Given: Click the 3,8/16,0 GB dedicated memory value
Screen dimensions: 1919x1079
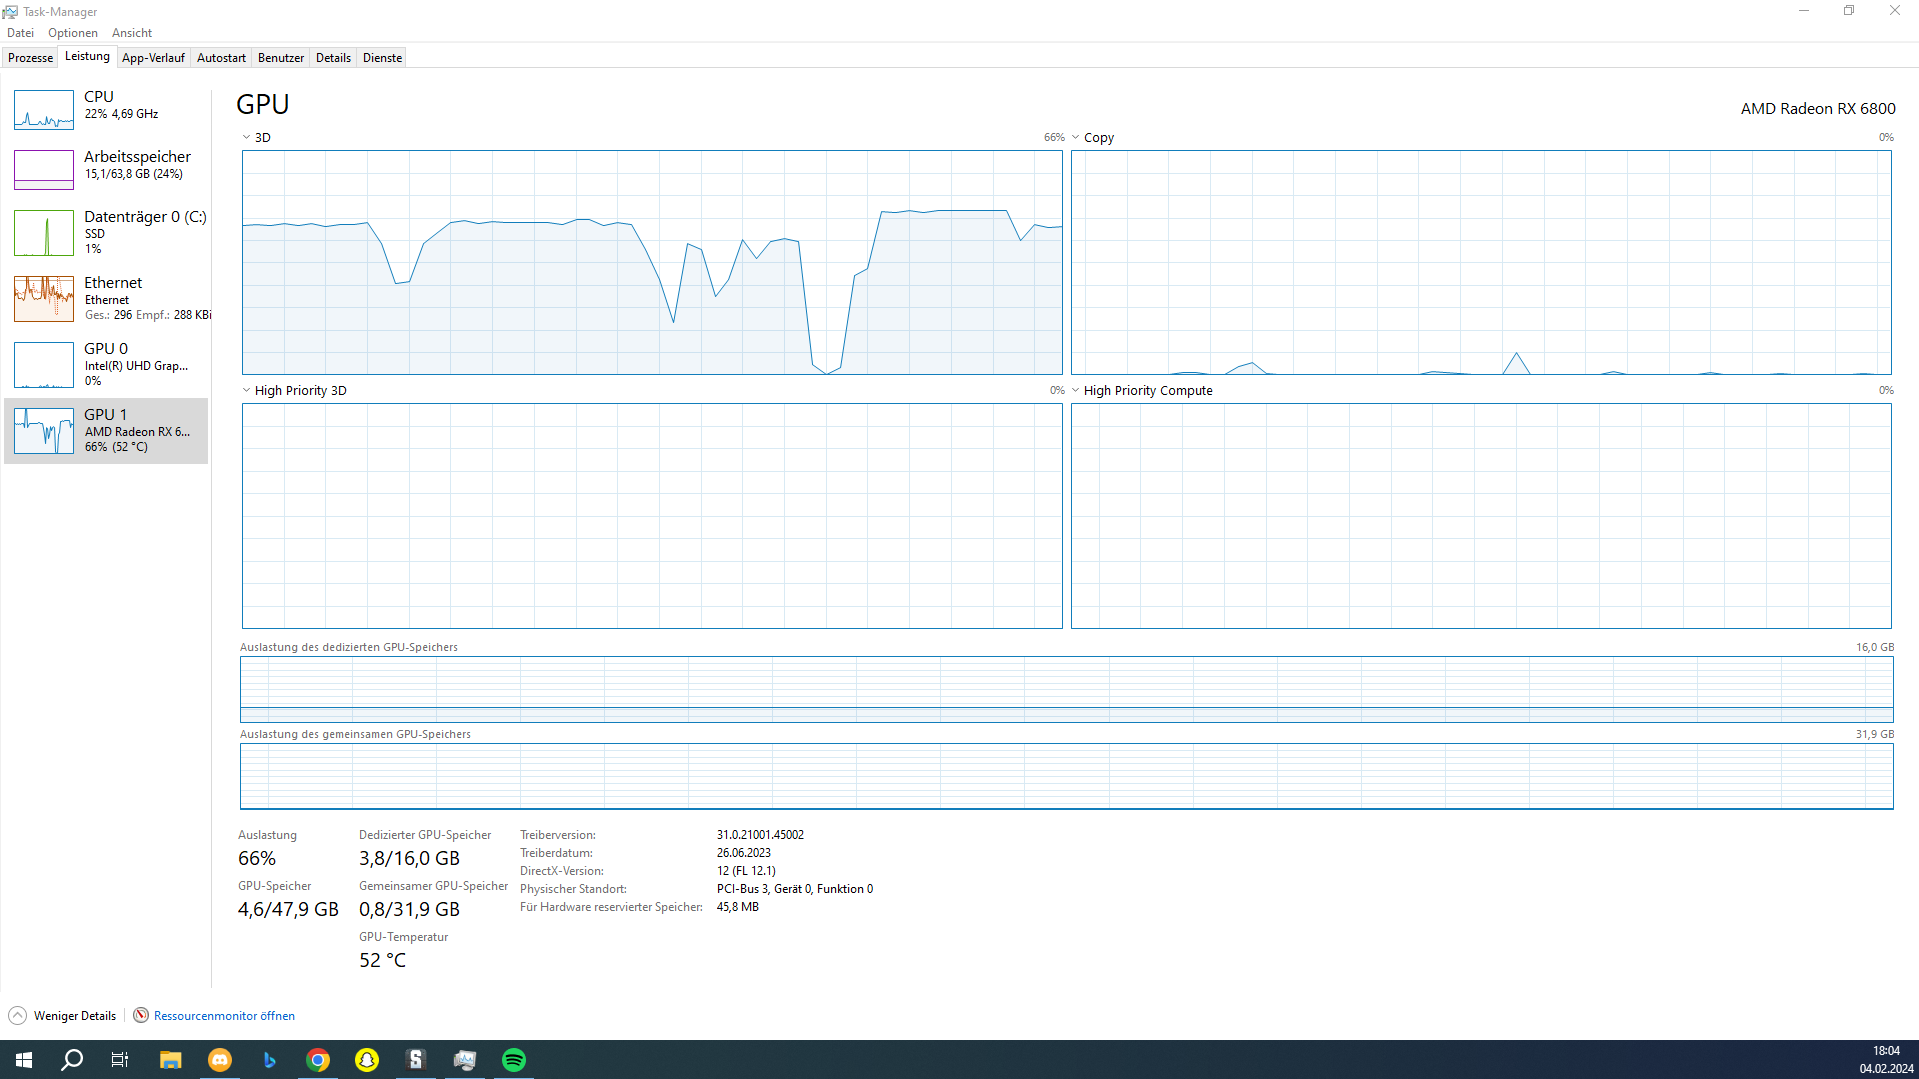Looking at the screenshot, I should tap(409, 858).
